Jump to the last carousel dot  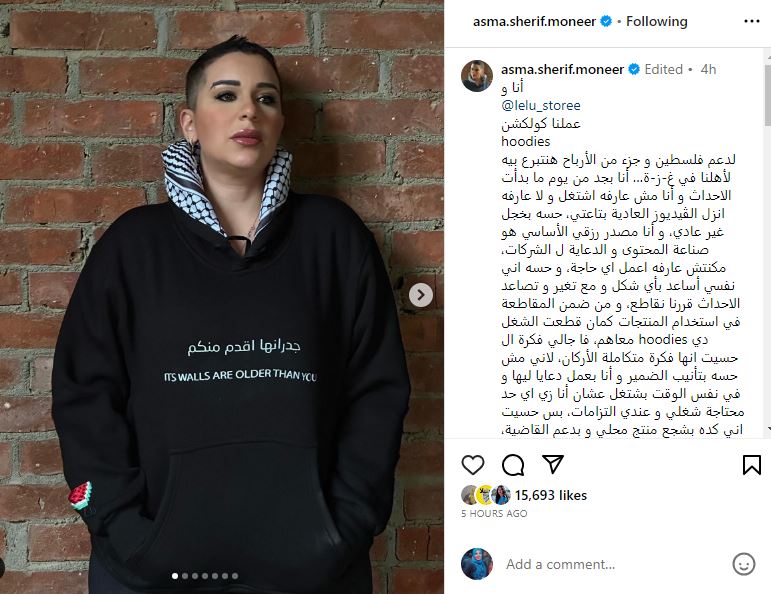pyautogui.click(x=235, y=576)
